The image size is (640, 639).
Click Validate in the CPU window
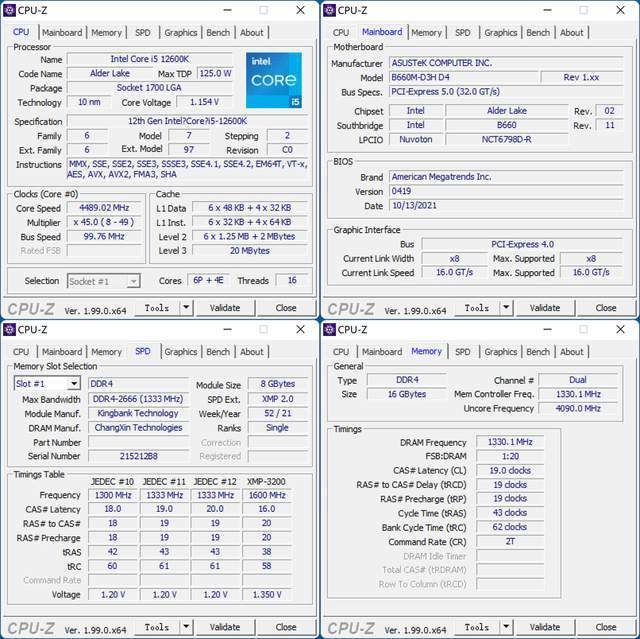(x=225, y=308)
